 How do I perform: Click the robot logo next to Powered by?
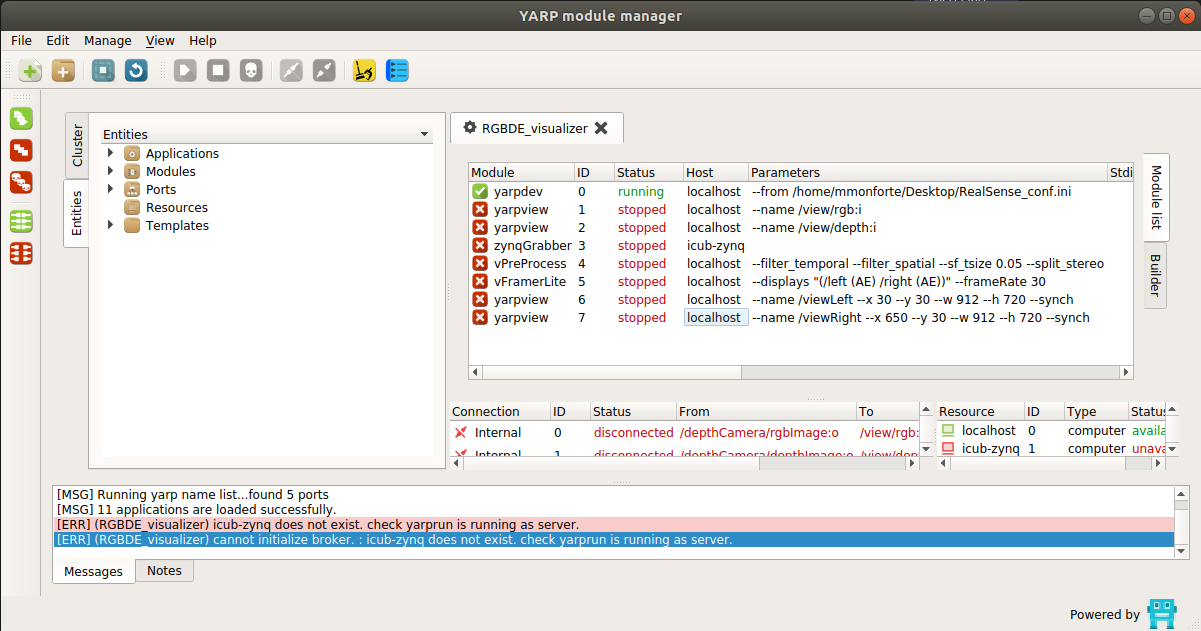[x=1162, y=614]
